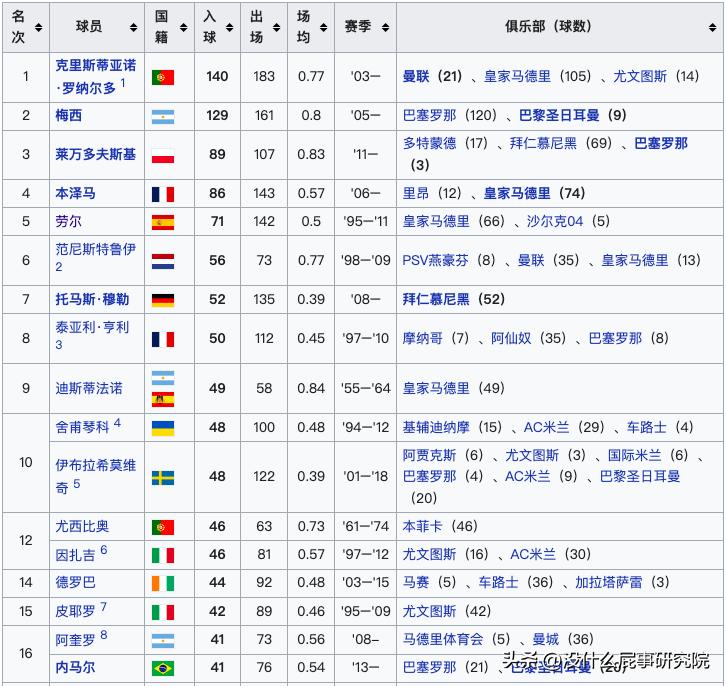Select average value 0.84 in 迪斯蒂法诺 row
Screen dimensions: 726x686
pyautogui.click(x=311, y=388)
